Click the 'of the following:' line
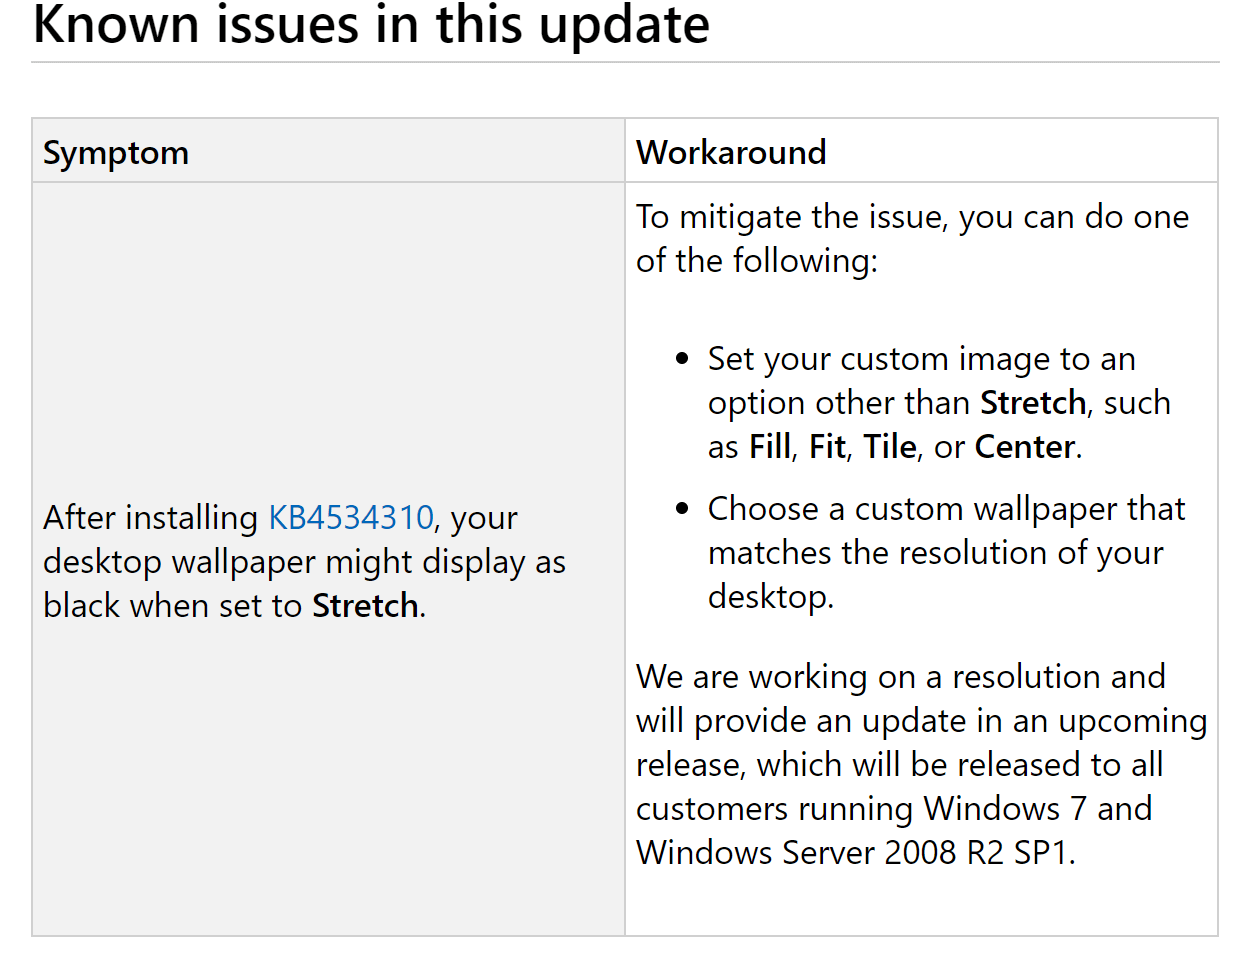 [756, 261]
